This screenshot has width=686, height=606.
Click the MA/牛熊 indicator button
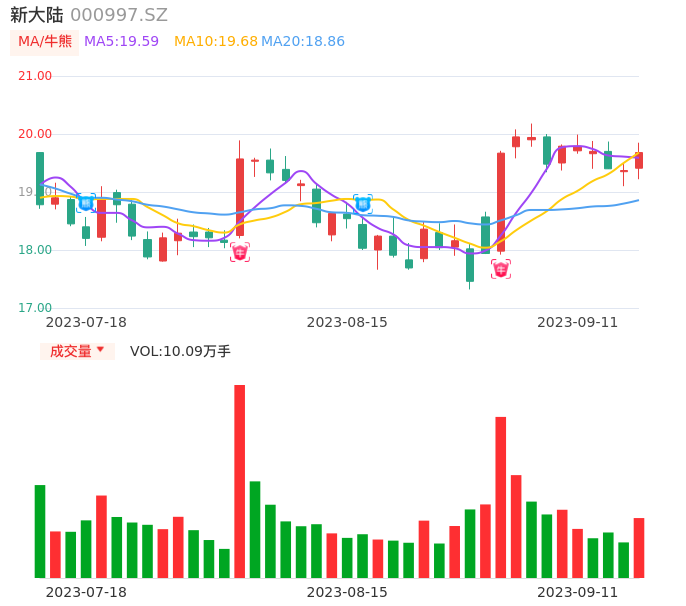point(45,41)
